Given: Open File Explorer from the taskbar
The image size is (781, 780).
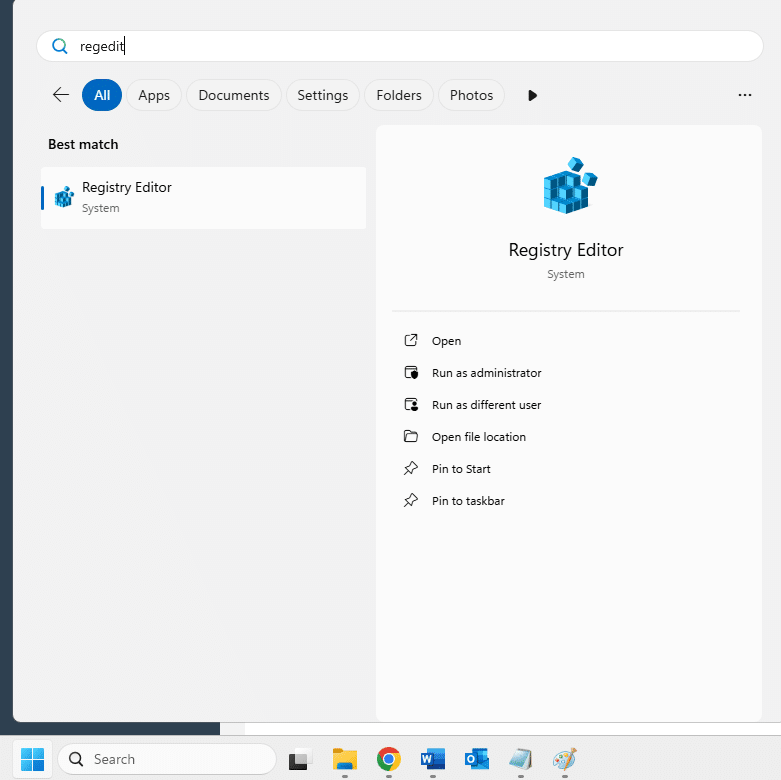Looking at the screenshot, I should pos(345,759).
